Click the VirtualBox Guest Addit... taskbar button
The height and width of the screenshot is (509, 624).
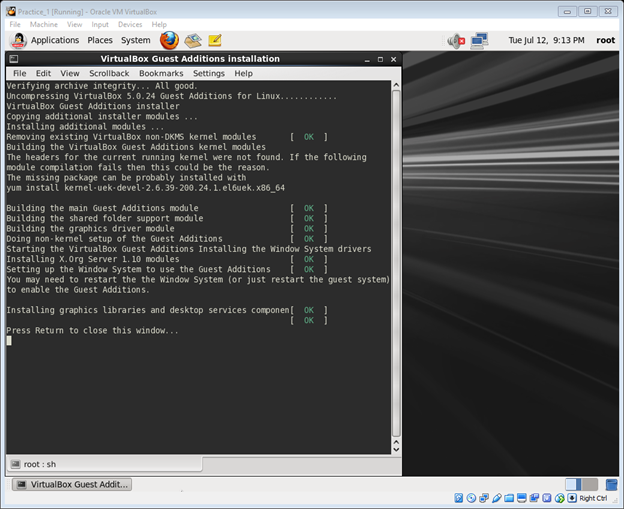pyautogui.click(x=72, y=484)
